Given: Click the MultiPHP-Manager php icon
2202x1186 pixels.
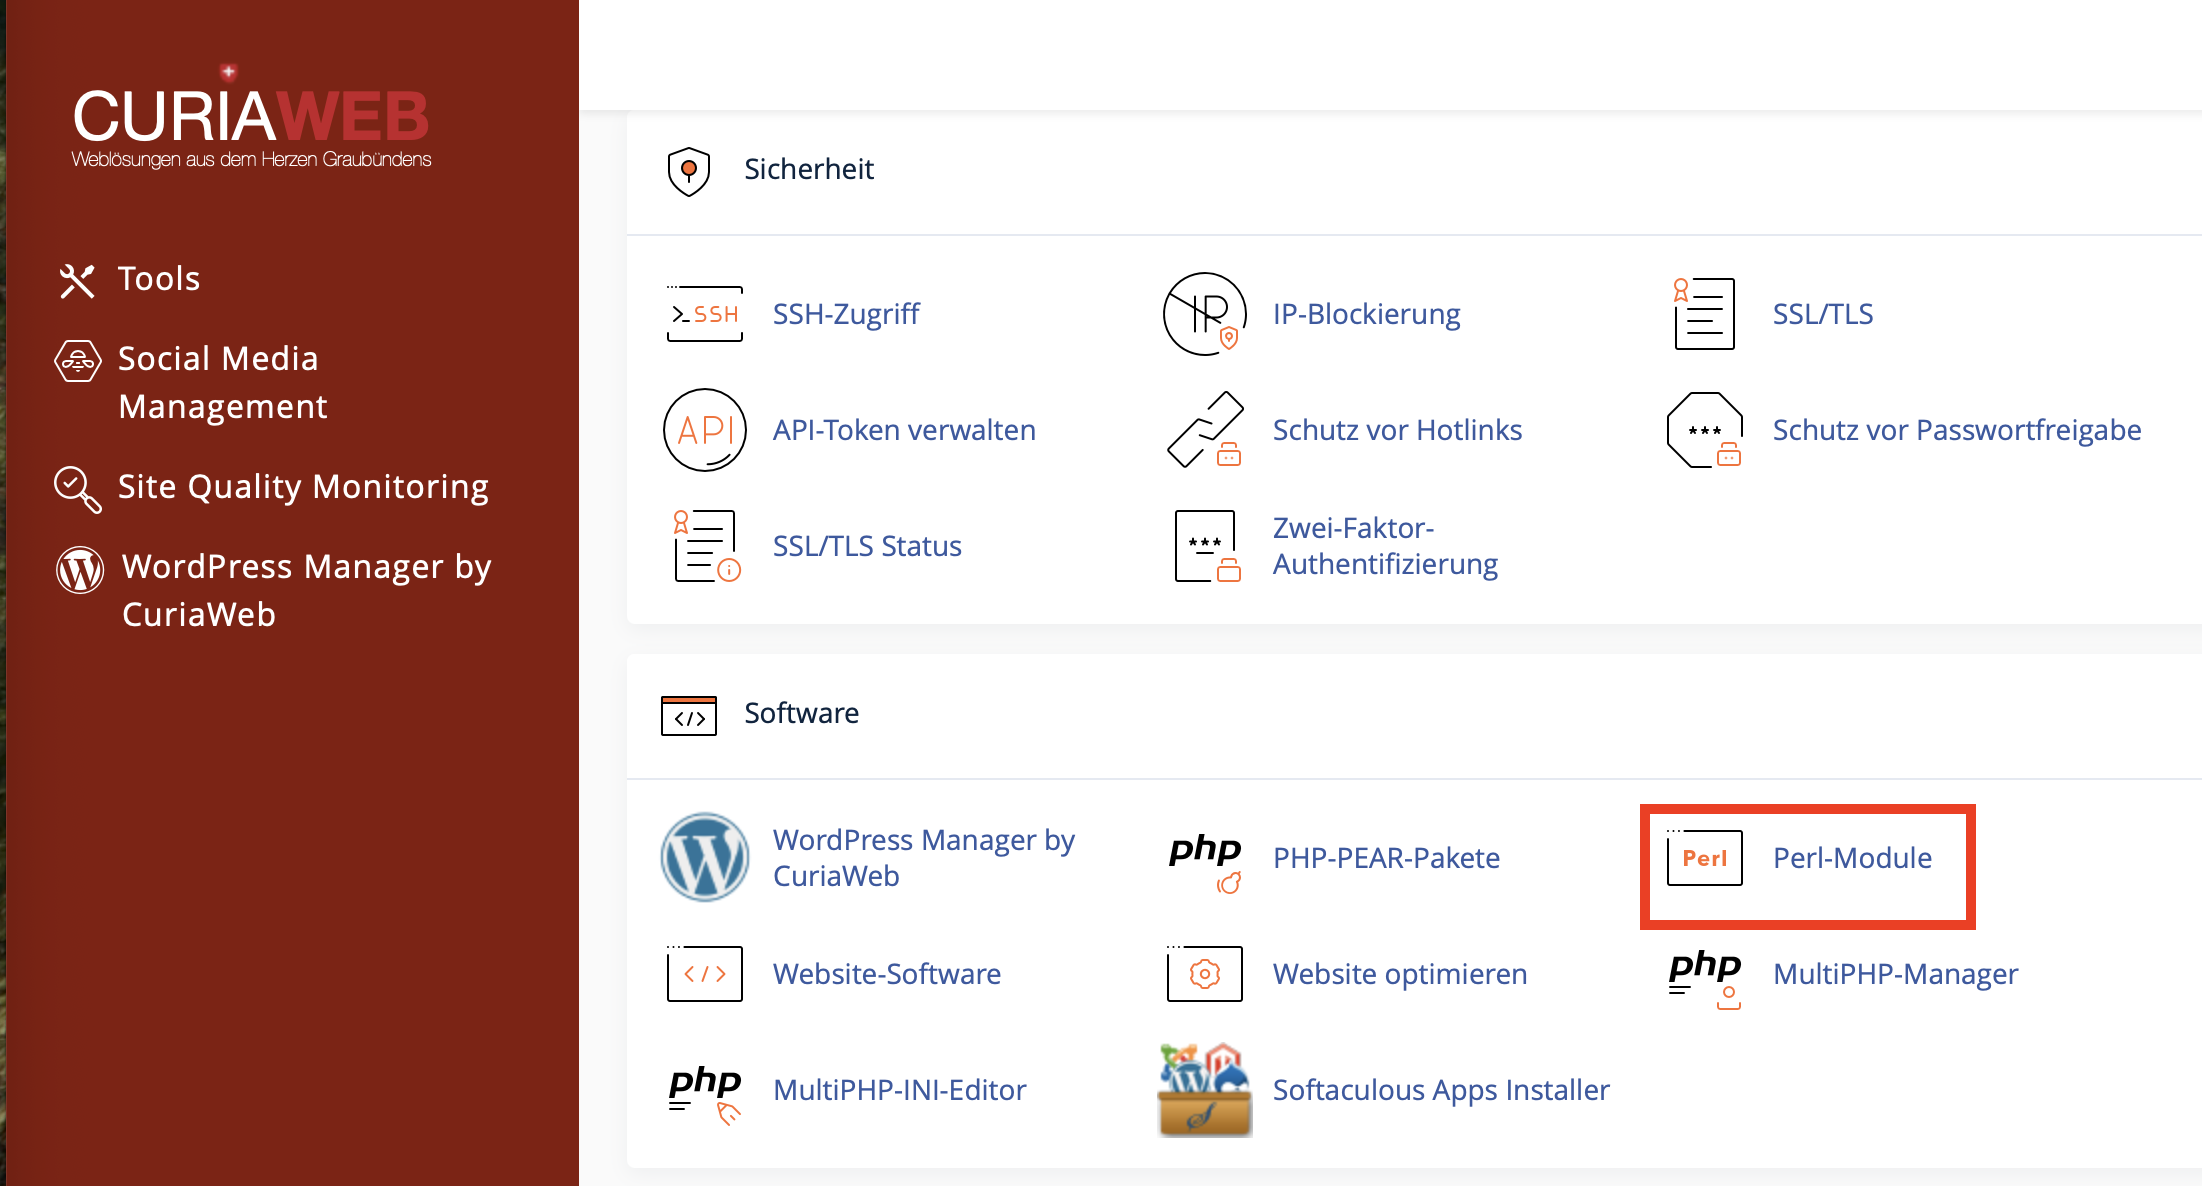Looking at the screenshot, I should [1705, 978].
